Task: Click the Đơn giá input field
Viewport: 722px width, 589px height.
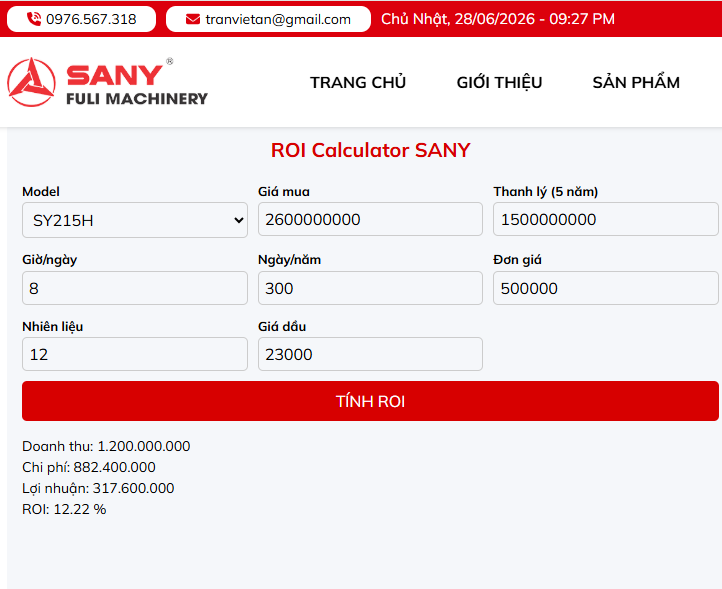Action: (606, 288)
